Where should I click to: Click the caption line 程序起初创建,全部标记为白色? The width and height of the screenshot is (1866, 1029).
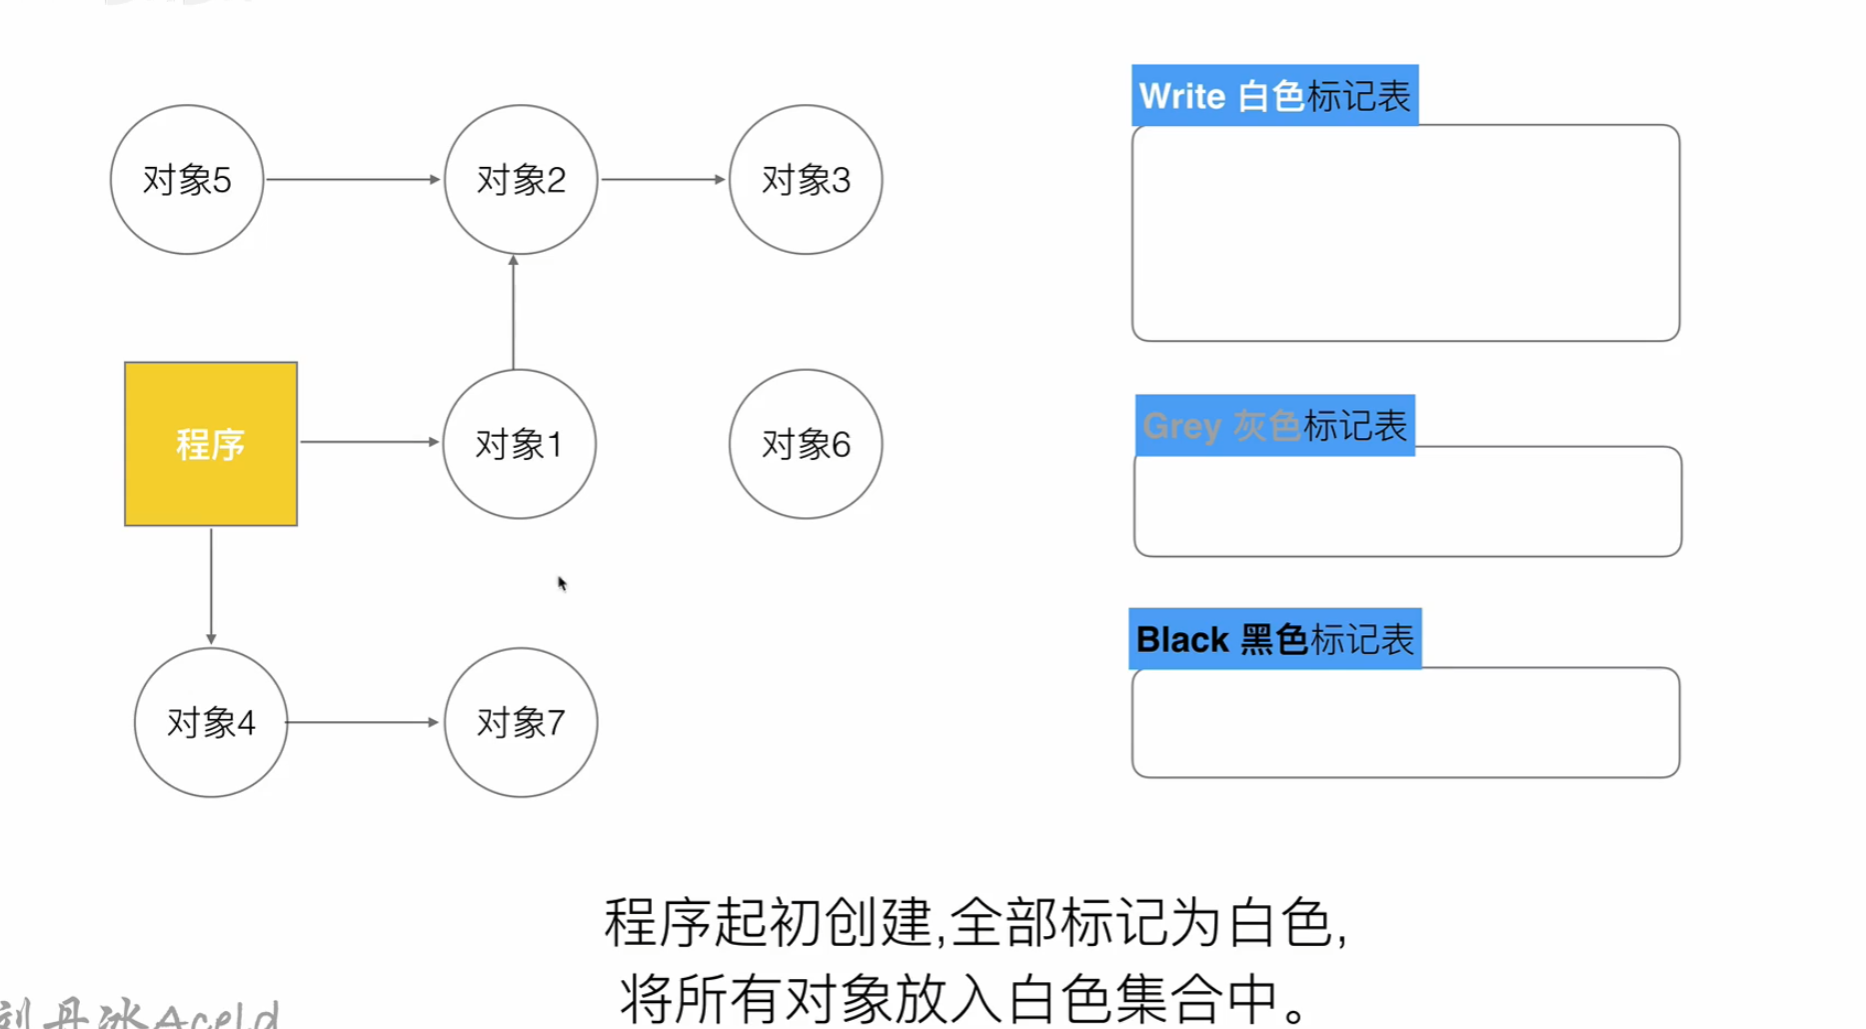[976, 922]
